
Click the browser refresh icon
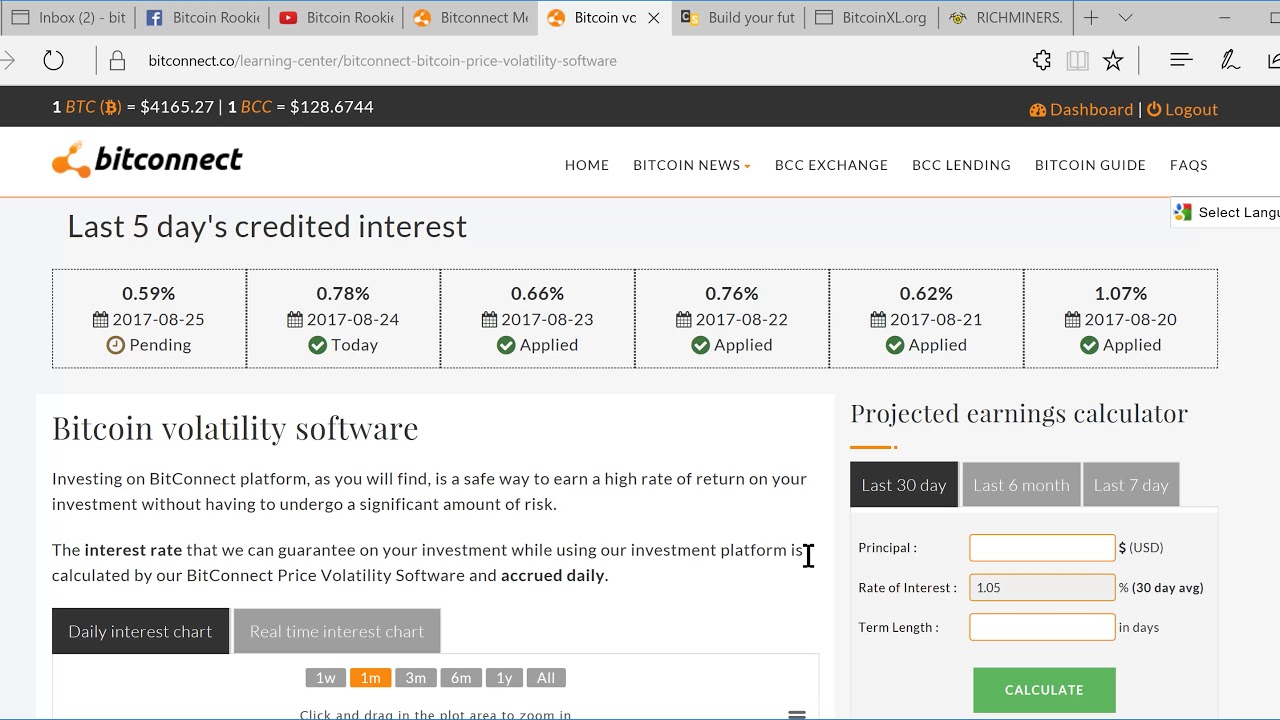pyautogui.click(x=54, y=61)
